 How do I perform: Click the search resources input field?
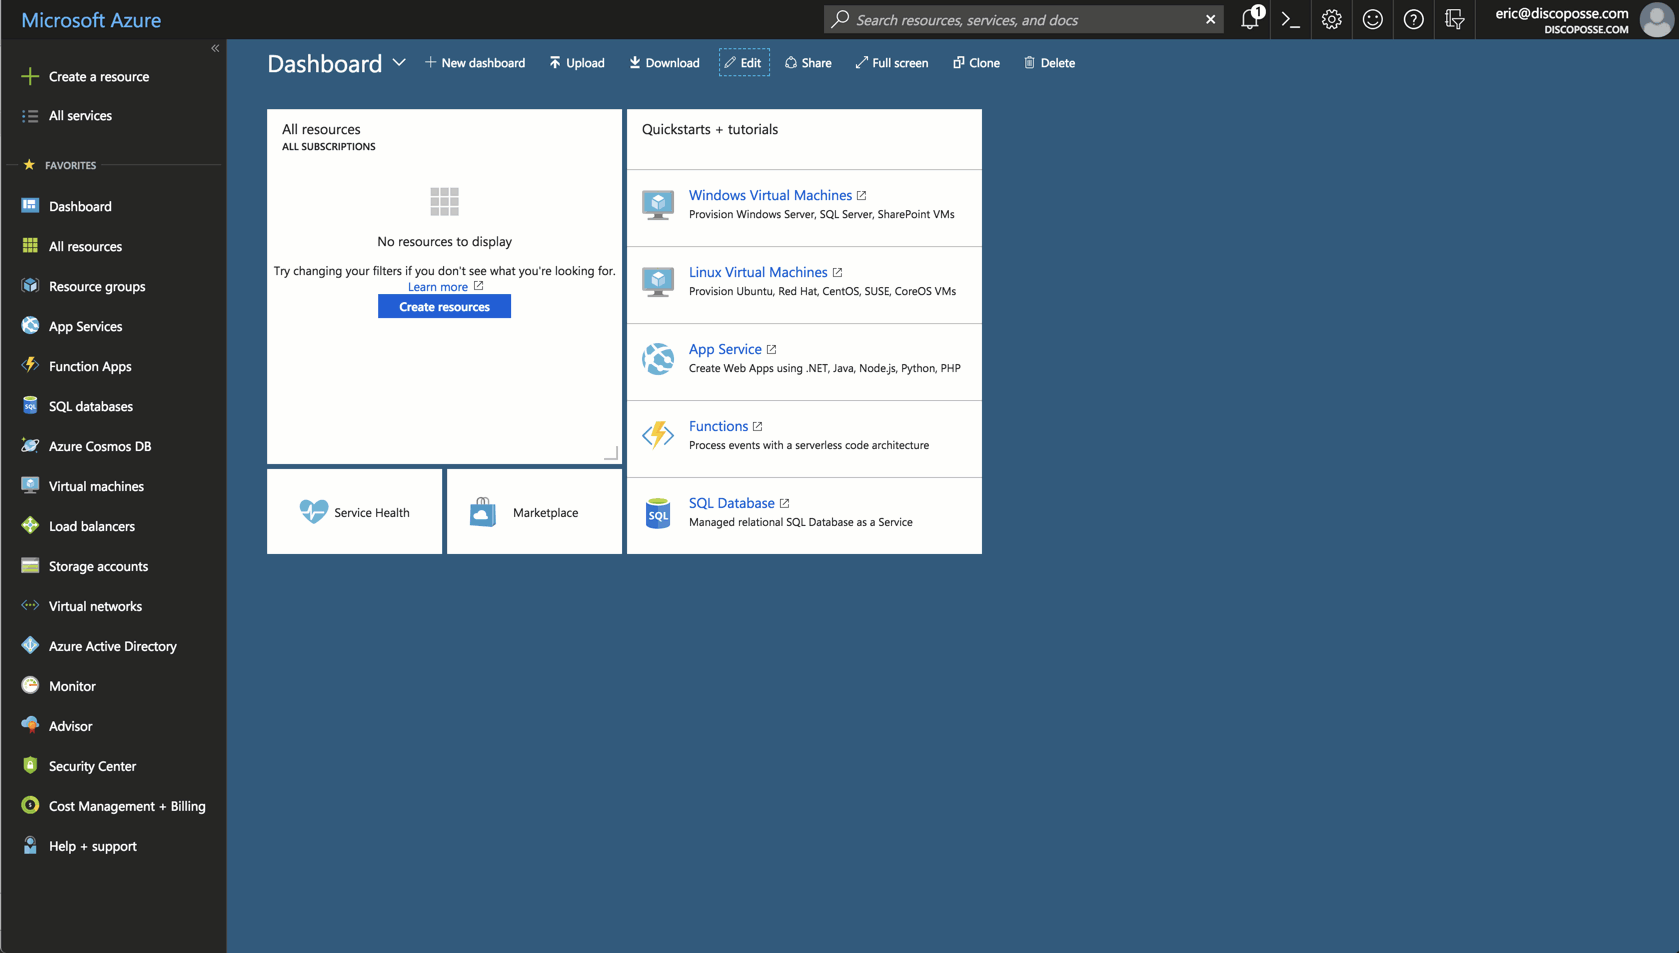pos(1020,20)
